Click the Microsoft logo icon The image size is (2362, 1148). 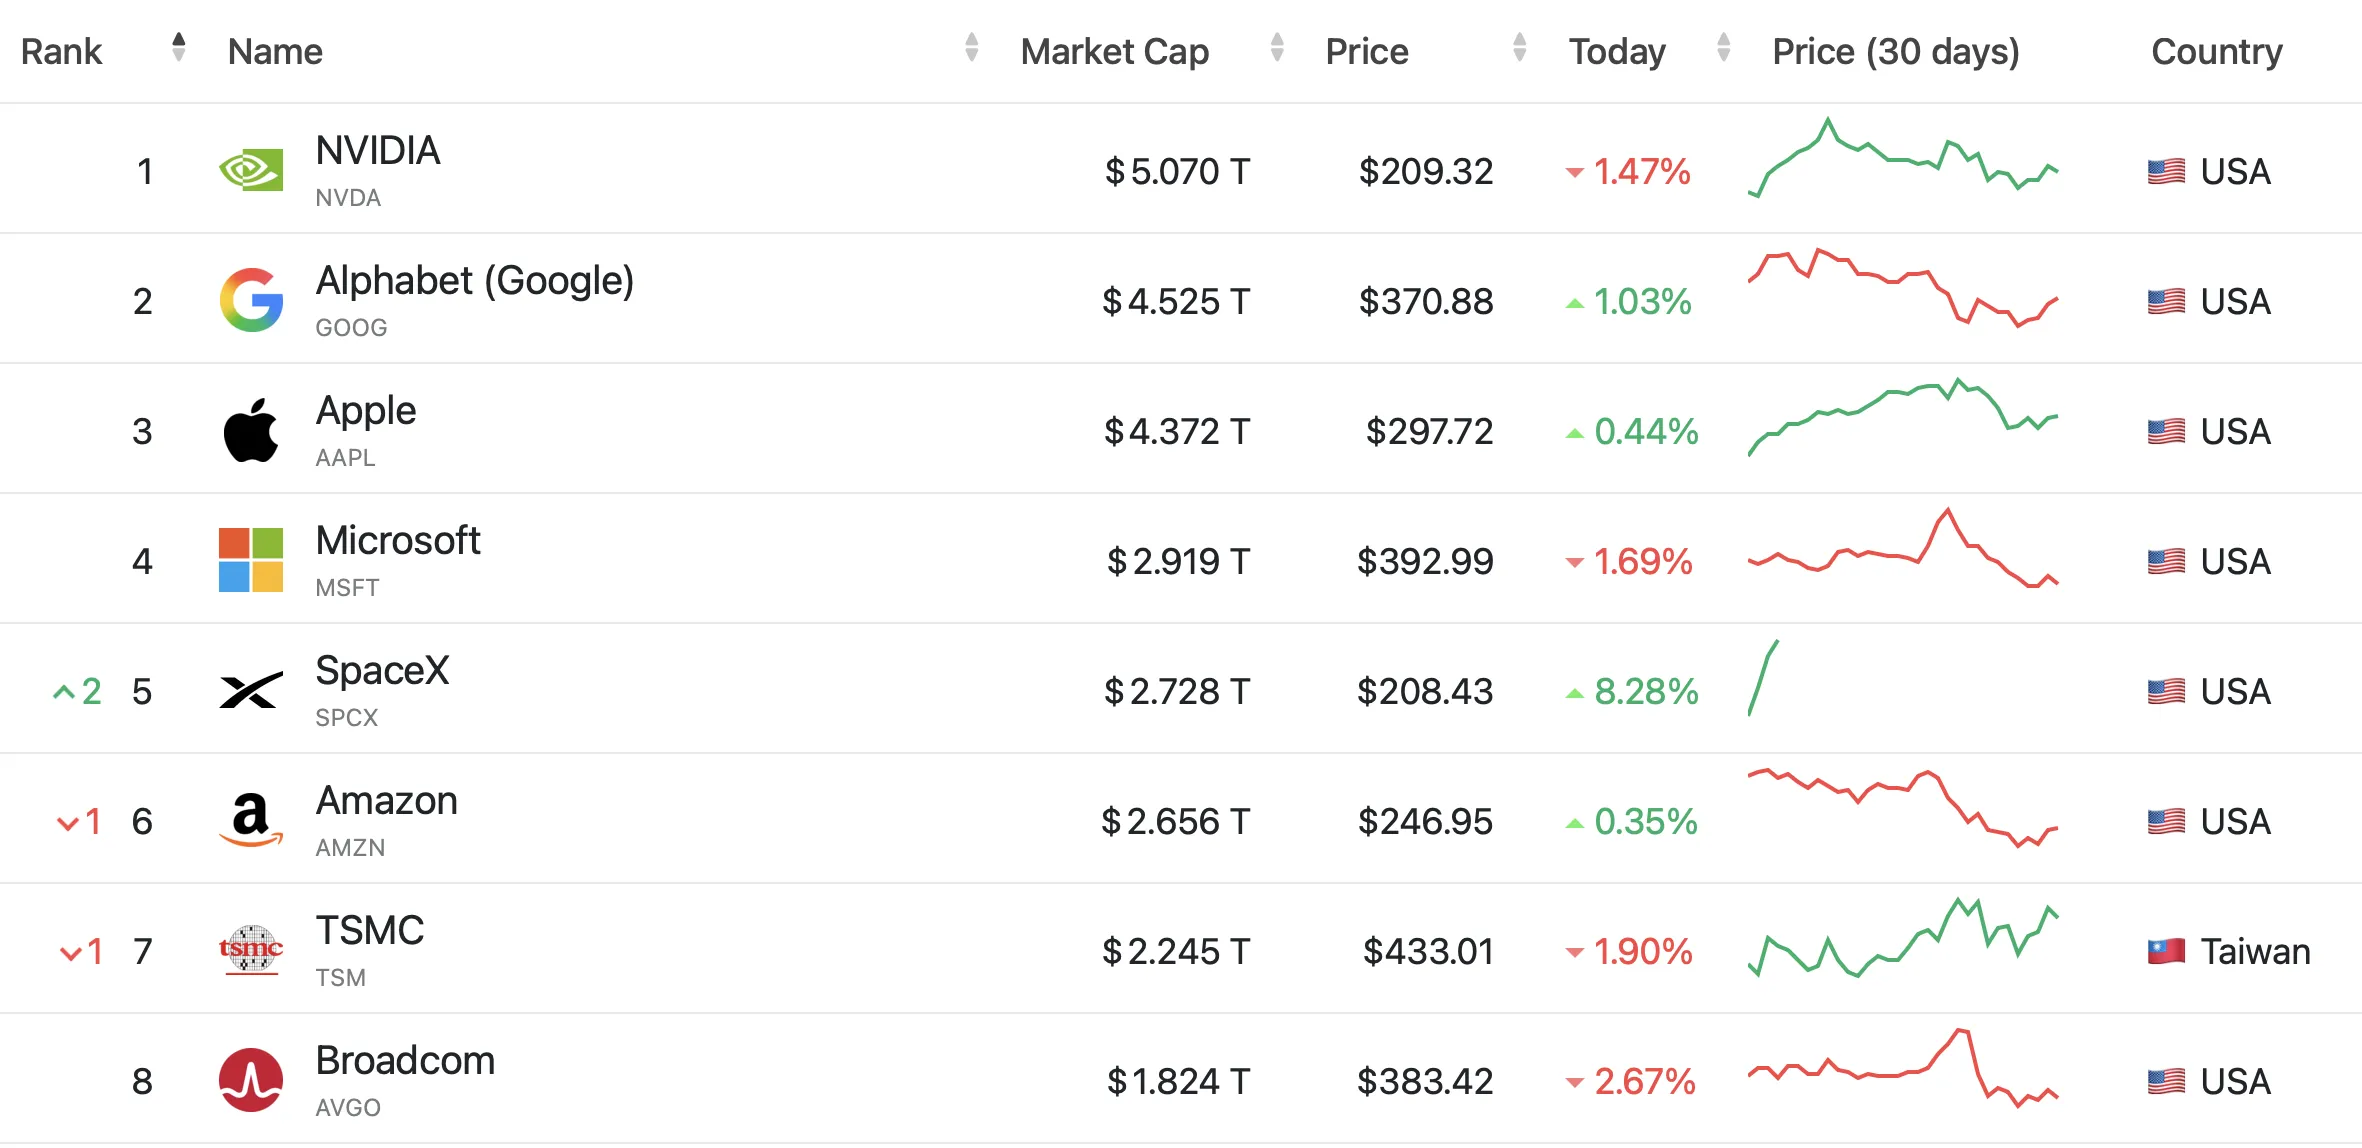point(251,560)
